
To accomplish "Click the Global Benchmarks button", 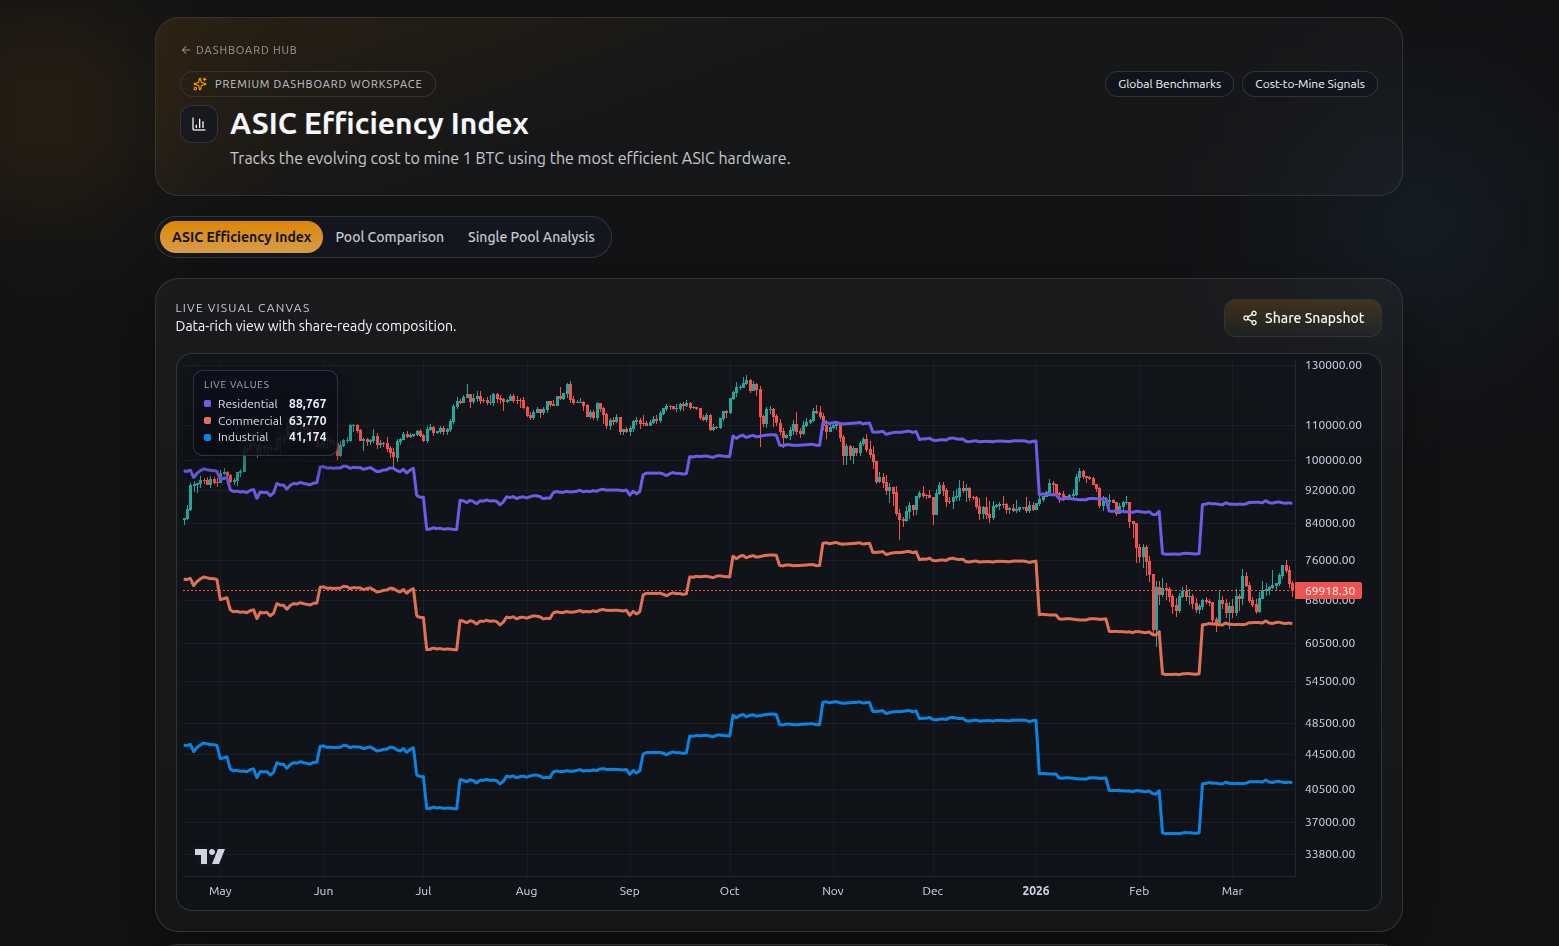I will point(1169,84).
